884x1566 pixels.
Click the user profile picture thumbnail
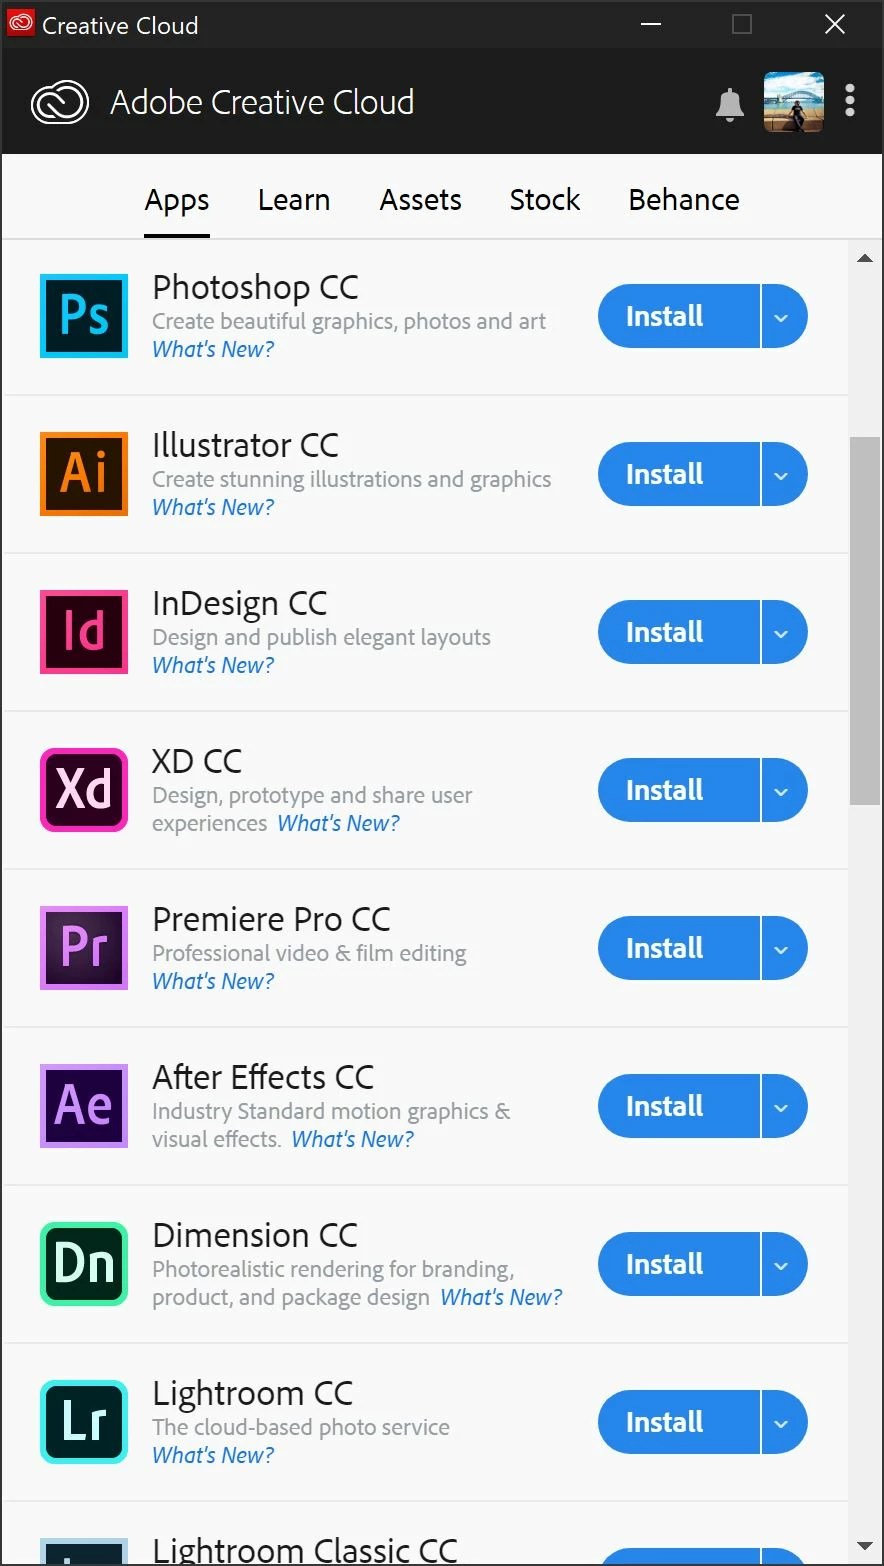794,102
